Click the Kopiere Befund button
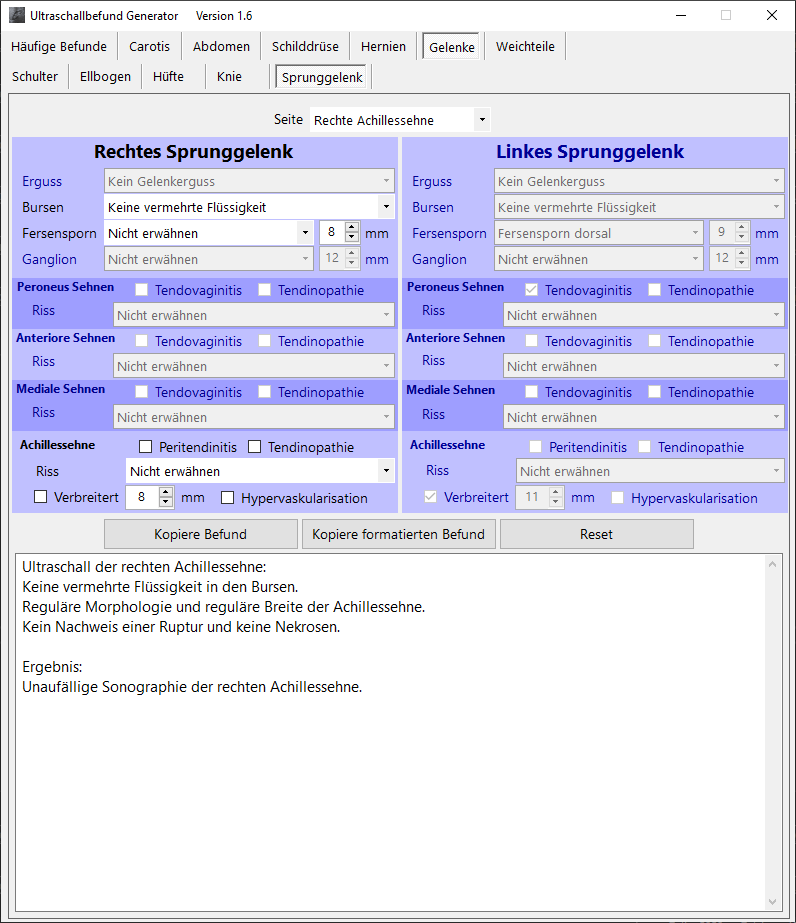796x923 pixels. [200, 534]
